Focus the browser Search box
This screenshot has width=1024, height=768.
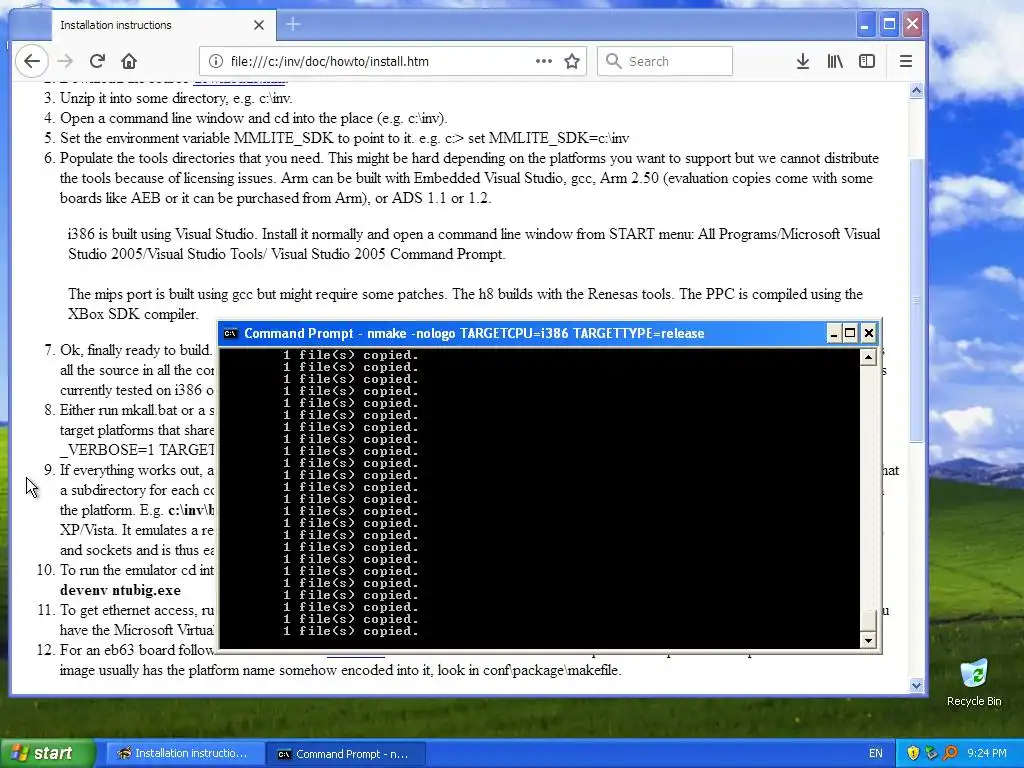click(665, 61)
